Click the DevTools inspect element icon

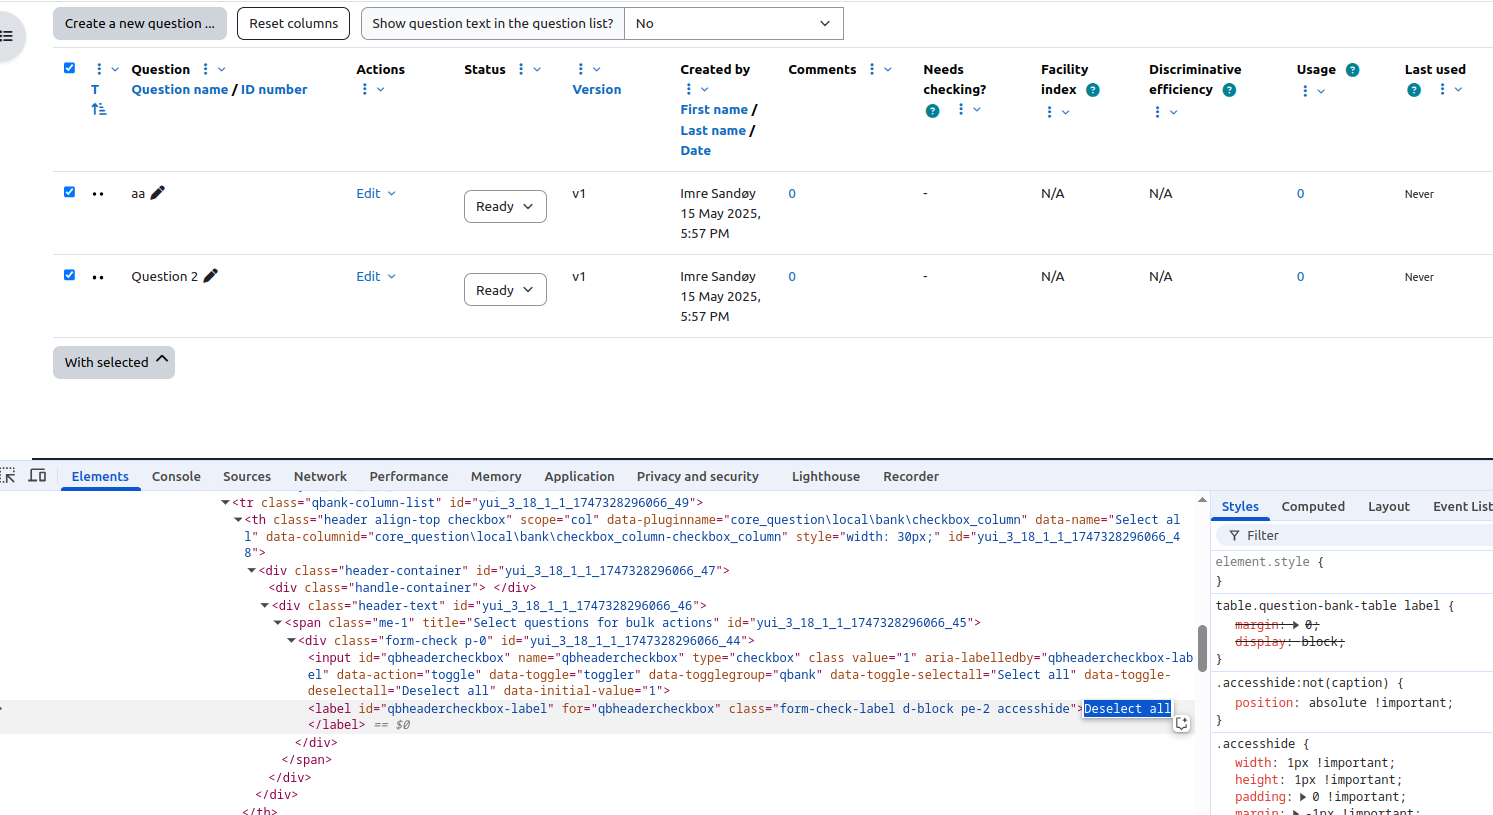pyautogui.click(x=8, y=476)
